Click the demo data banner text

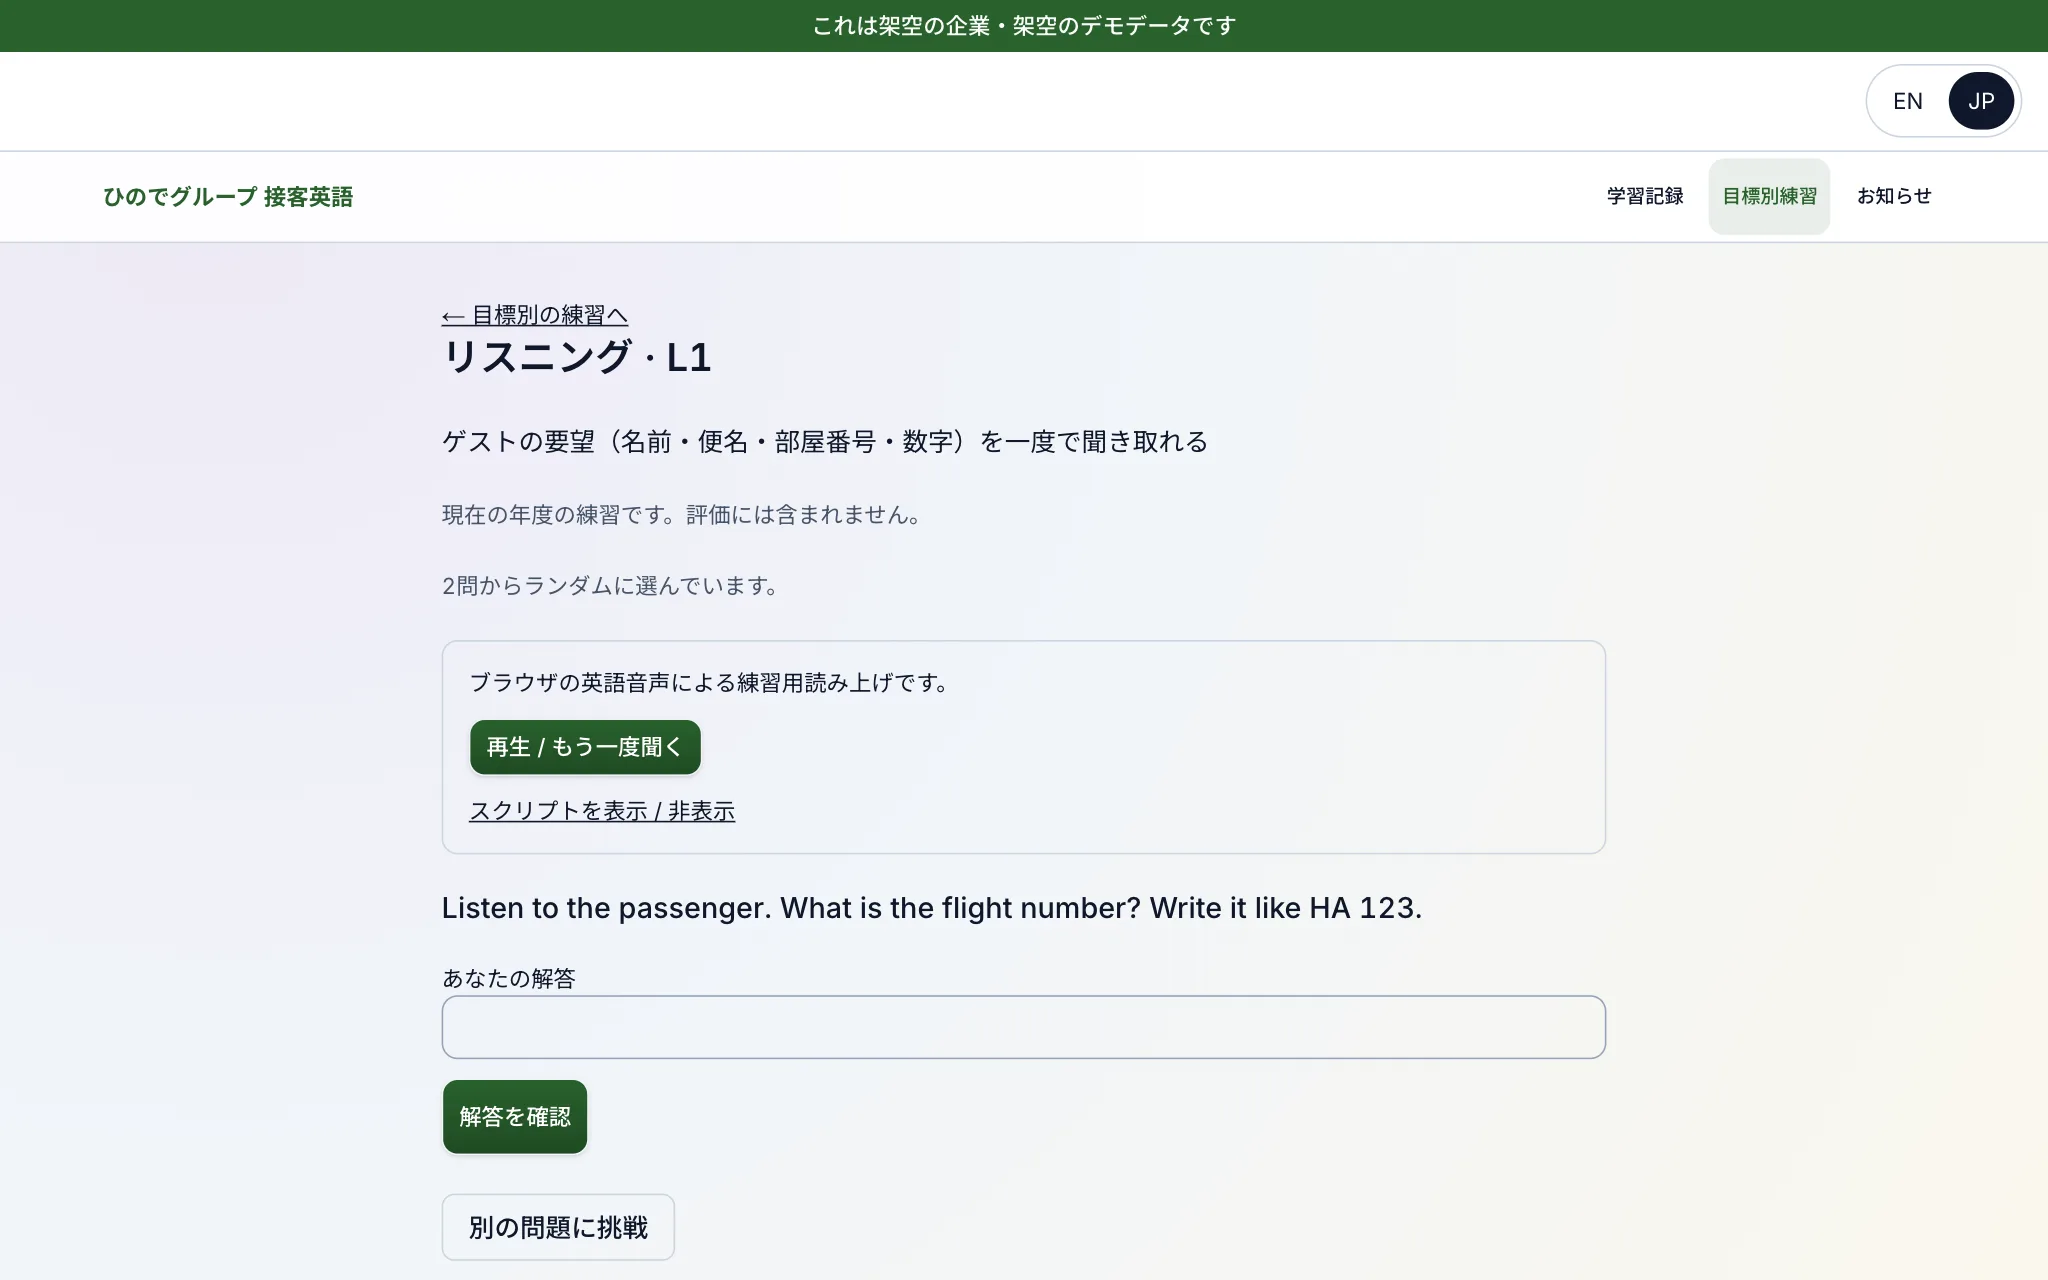[x=1024, y=26]
